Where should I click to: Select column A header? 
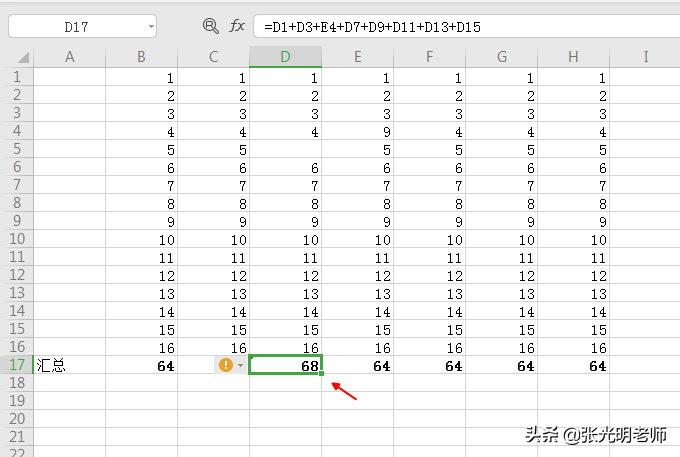tap(69, 57)
